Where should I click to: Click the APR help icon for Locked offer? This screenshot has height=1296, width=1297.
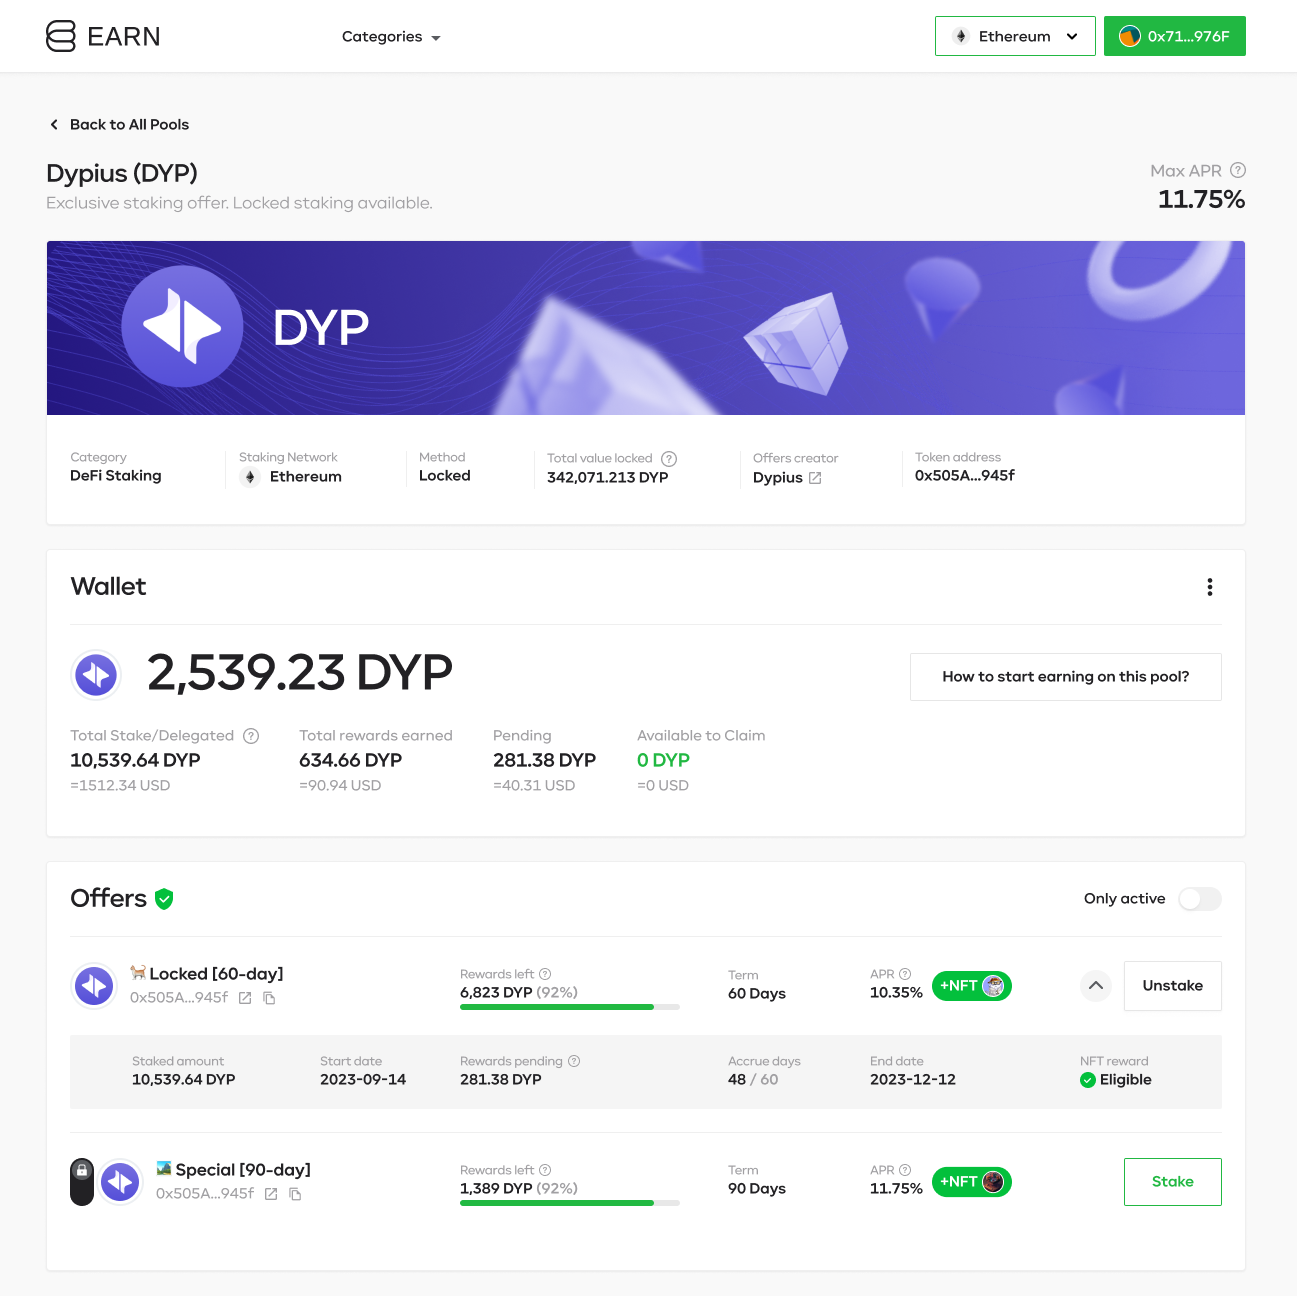click(x=905, y=974)
